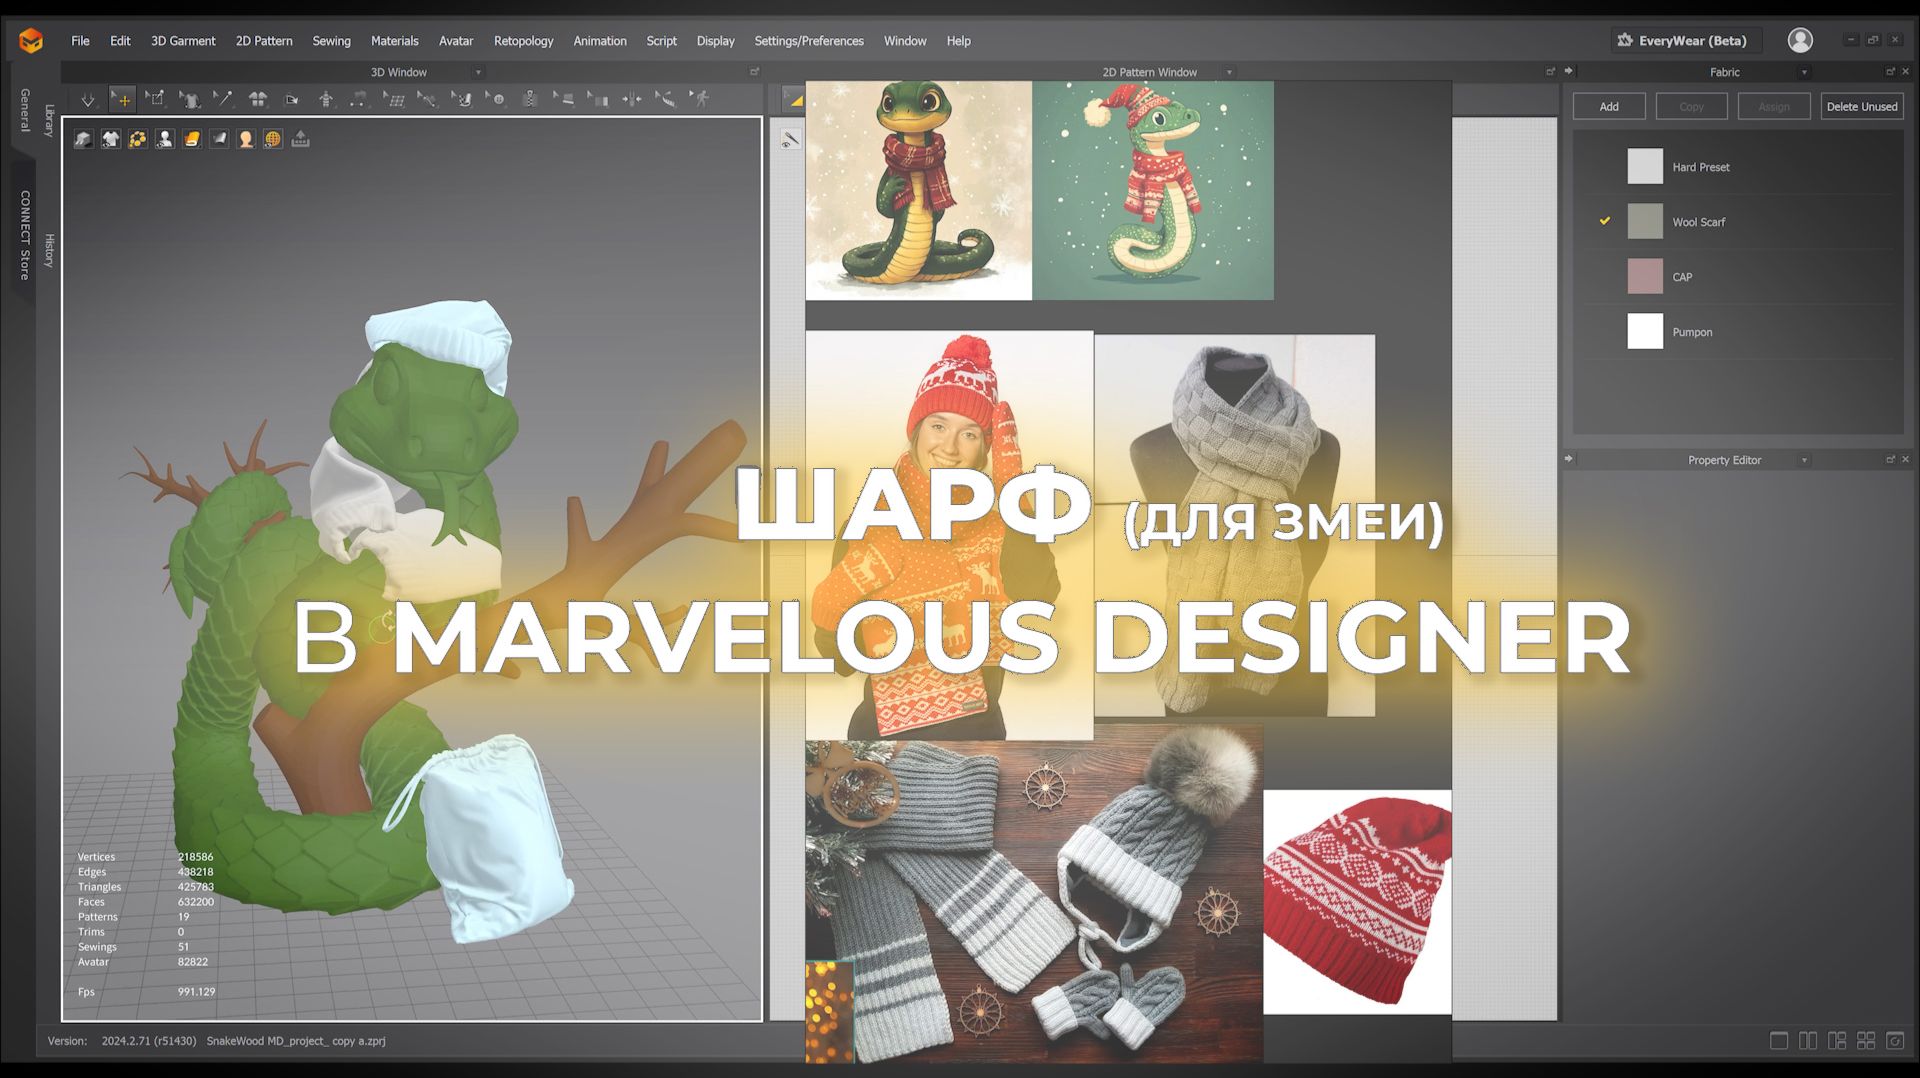
Task: Enable the Hard Preset fabric checkmark
Action: [x=1606, y=166]
